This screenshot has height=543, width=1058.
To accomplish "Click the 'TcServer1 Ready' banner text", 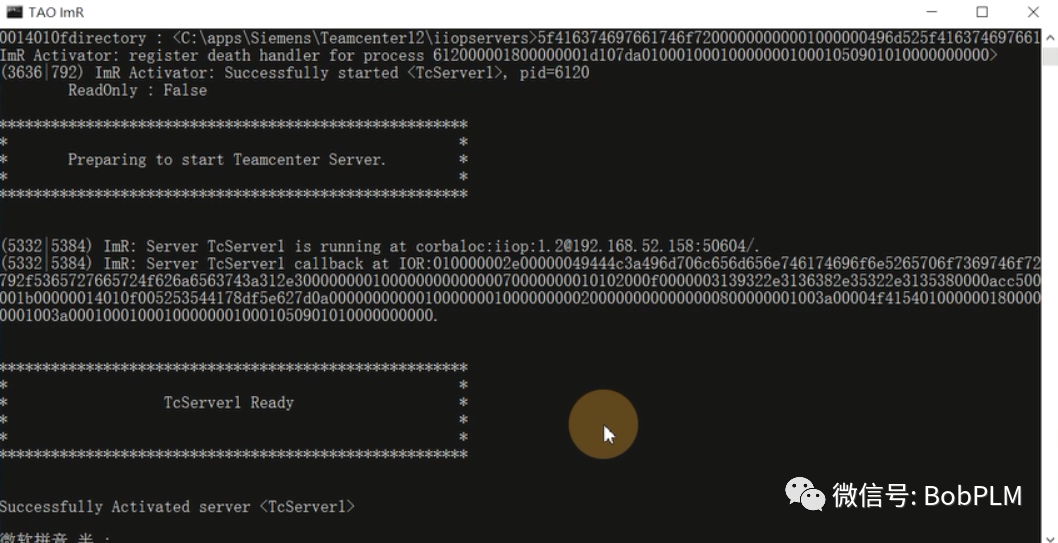I will click(229, 403).
